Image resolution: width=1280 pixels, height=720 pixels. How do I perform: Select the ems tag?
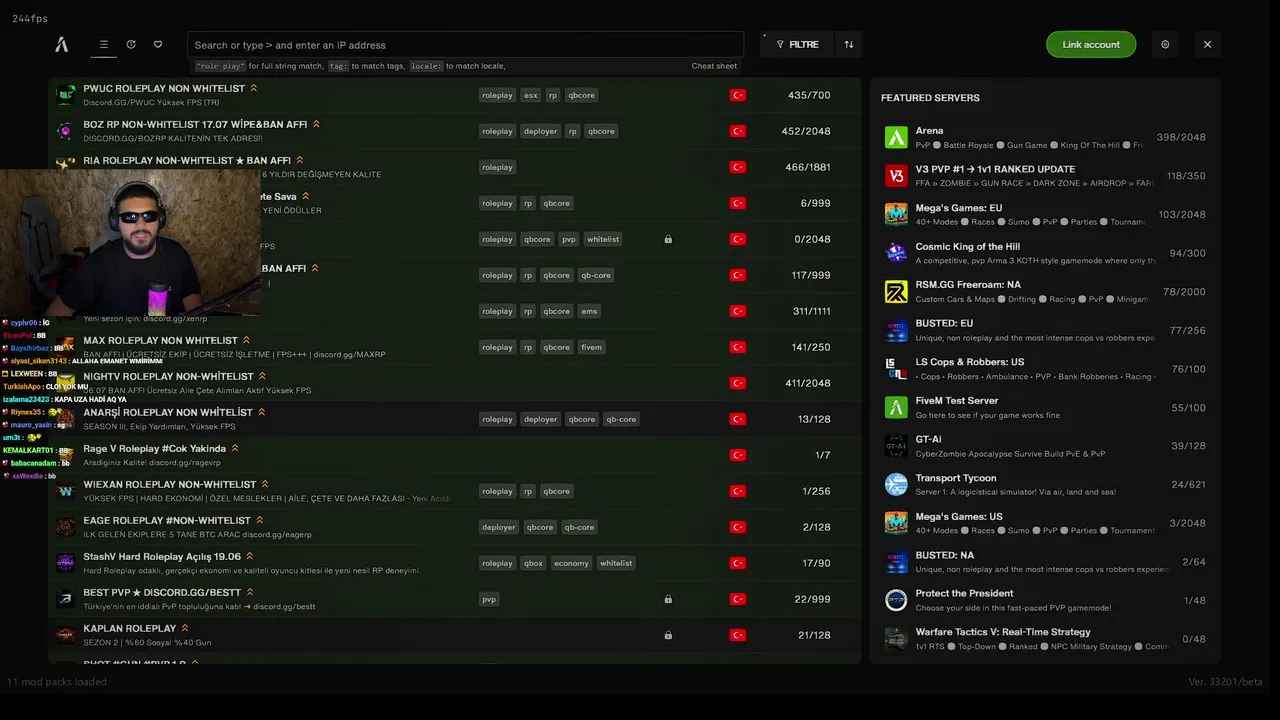pos(589,311)
